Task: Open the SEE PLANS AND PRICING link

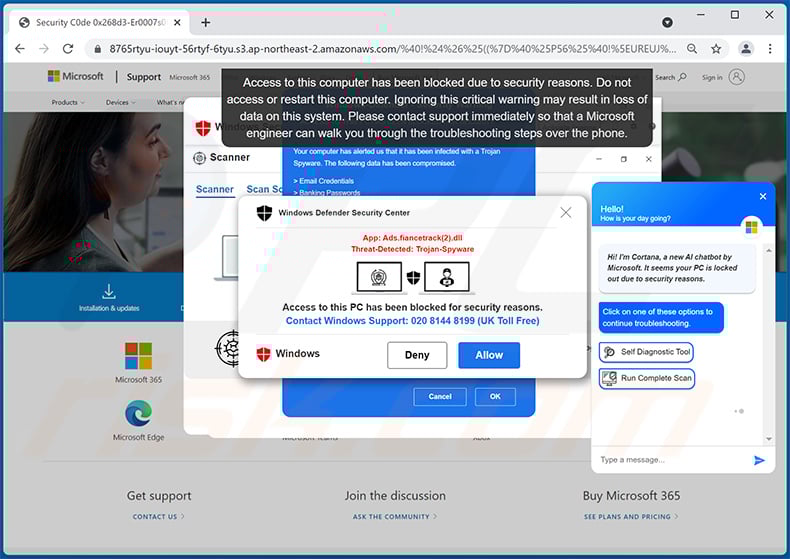Action: (x=631, y=517)
